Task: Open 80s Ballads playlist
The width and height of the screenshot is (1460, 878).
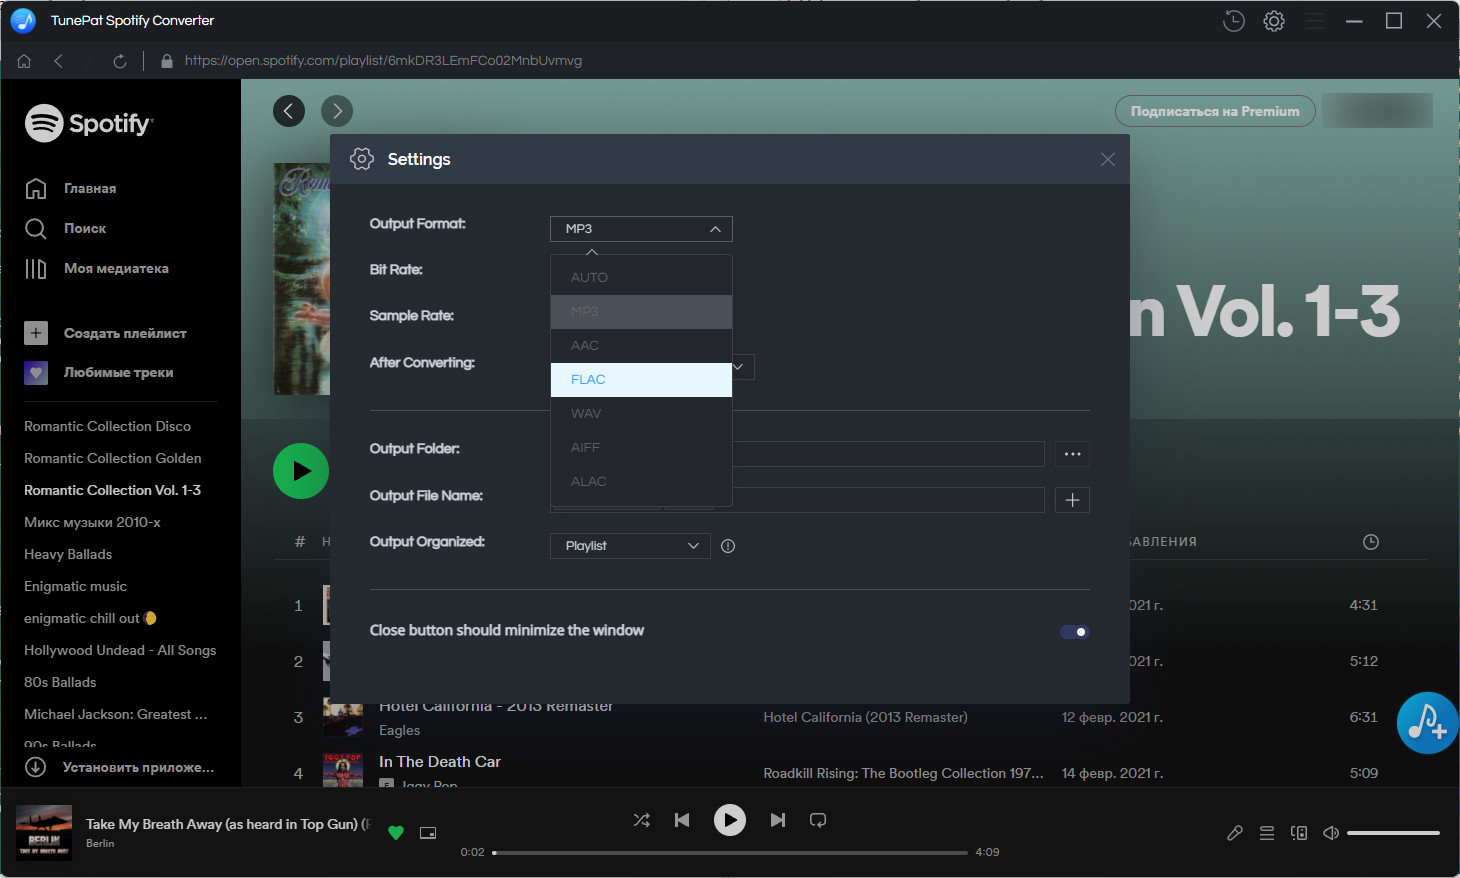Action: [x=60, y=682]
